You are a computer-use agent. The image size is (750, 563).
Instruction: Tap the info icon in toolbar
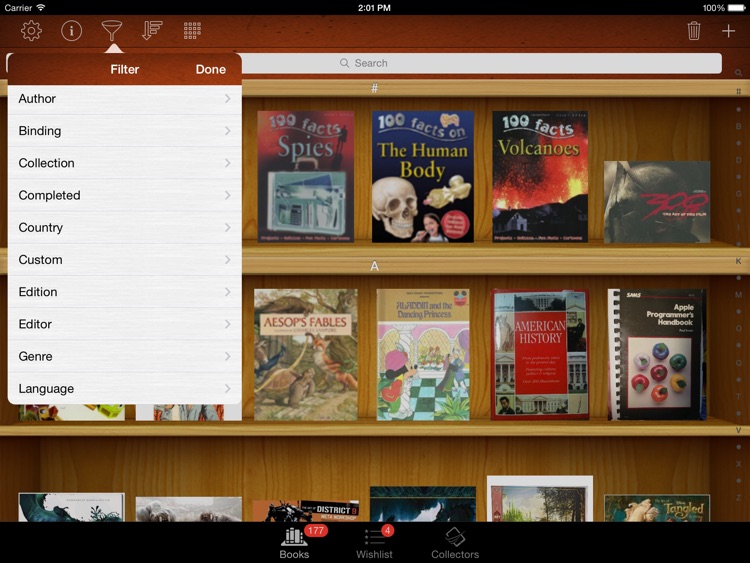[x=71, y=31]
